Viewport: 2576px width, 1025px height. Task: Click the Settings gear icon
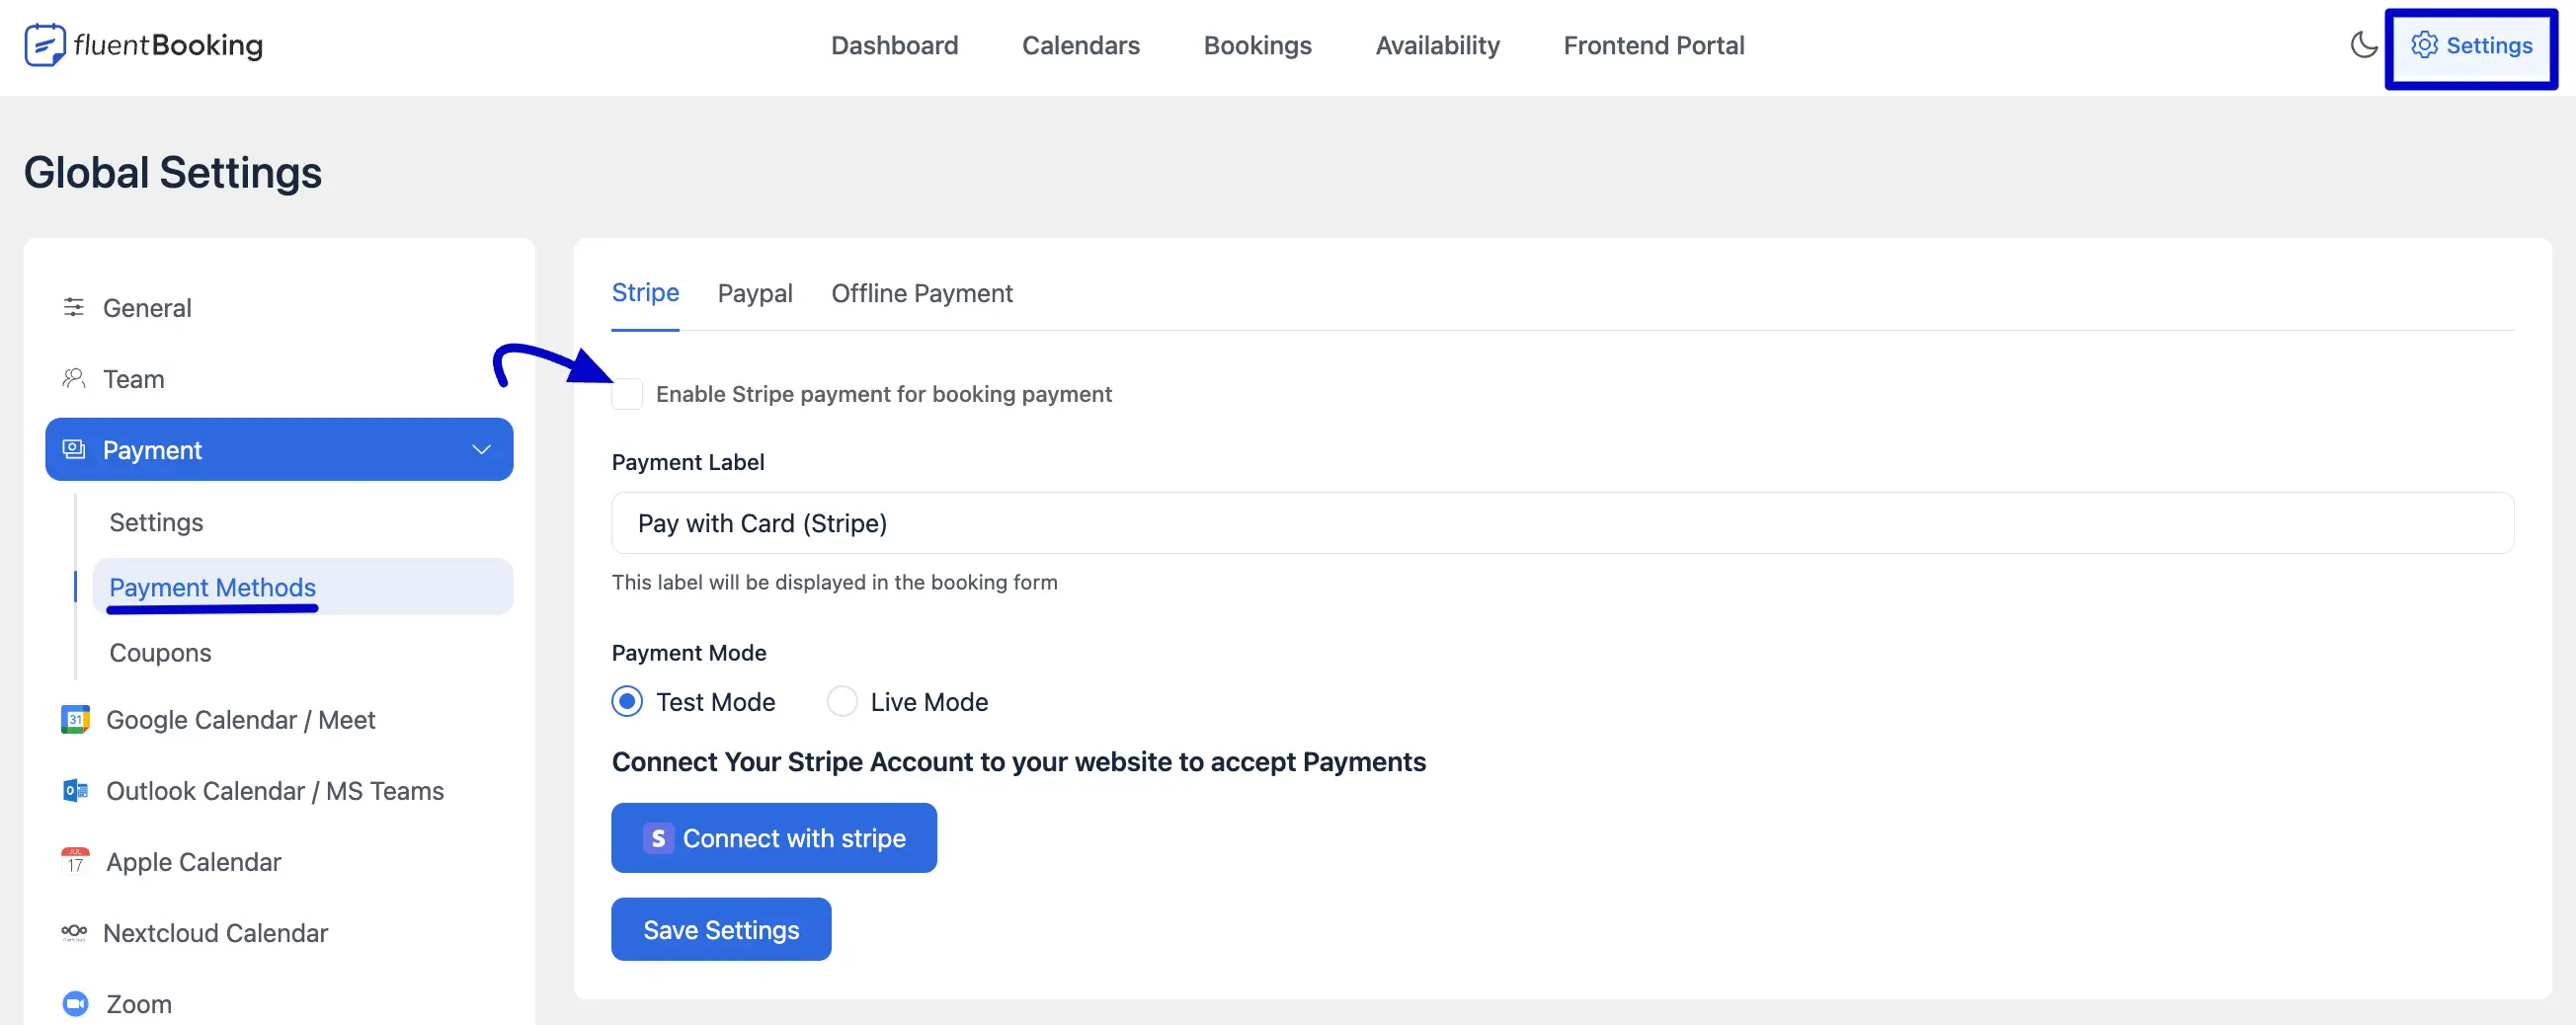click(2424, 45)
